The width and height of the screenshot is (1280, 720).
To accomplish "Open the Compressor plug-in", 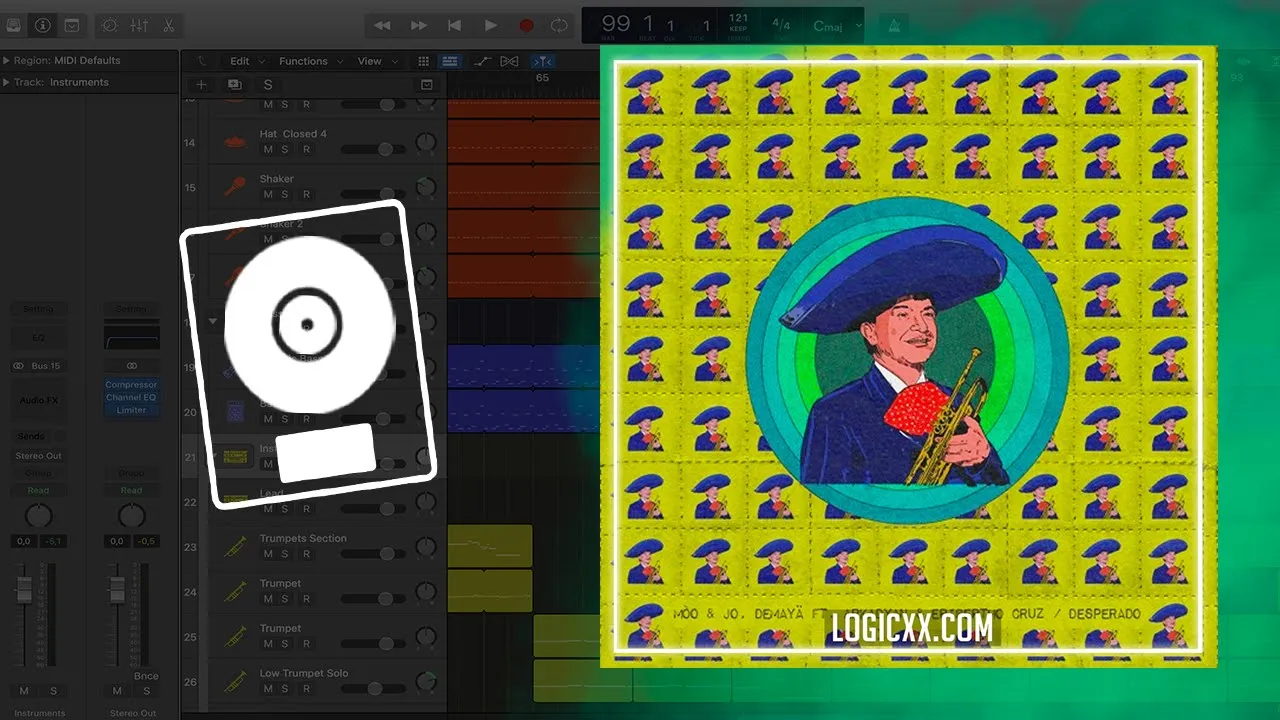I will 132,385.
